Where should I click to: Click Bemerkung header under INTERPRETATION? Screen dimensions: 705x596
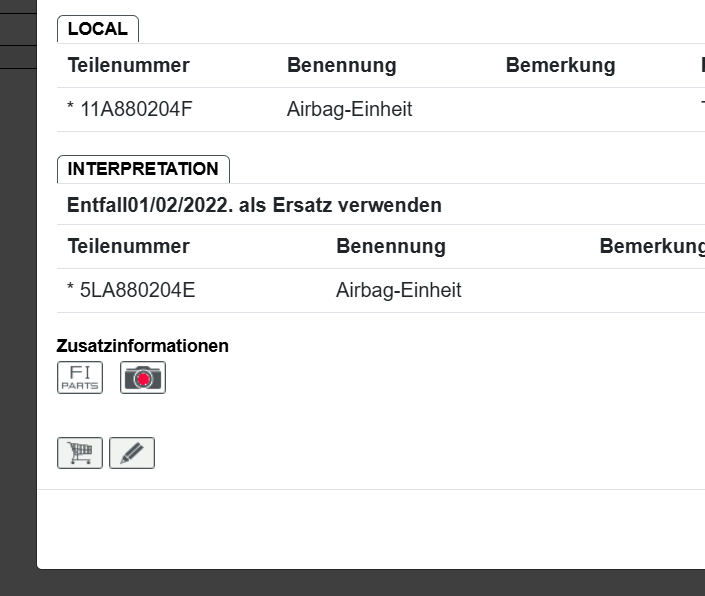[650, 246]
